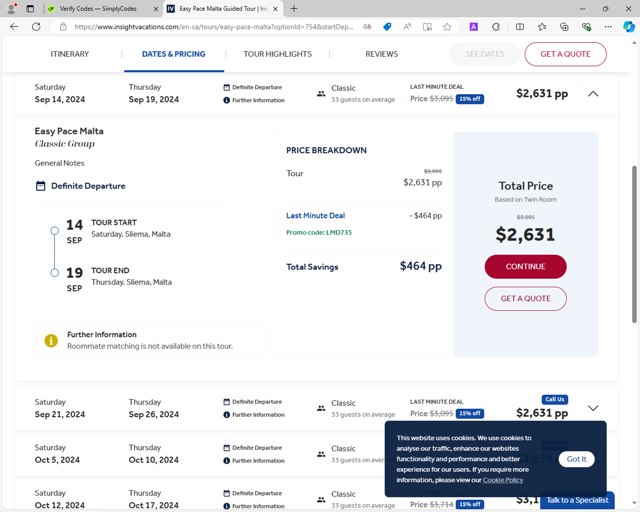The height and width of the screenshot is (512, 640).
Task: Click the 15% off badge in Sep 14 row
Action: pyautogui.click(x=470, y=99)
